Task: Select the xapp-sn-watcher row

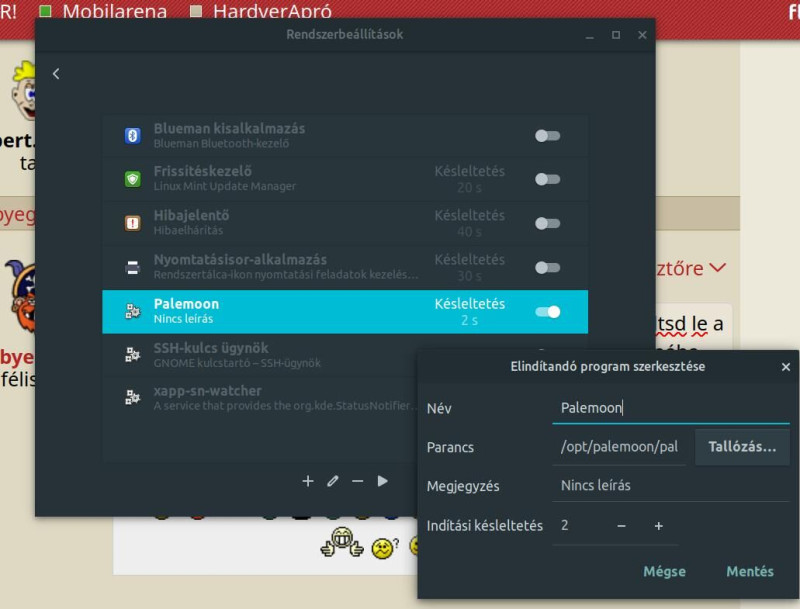Action: (x=260, y=398)
